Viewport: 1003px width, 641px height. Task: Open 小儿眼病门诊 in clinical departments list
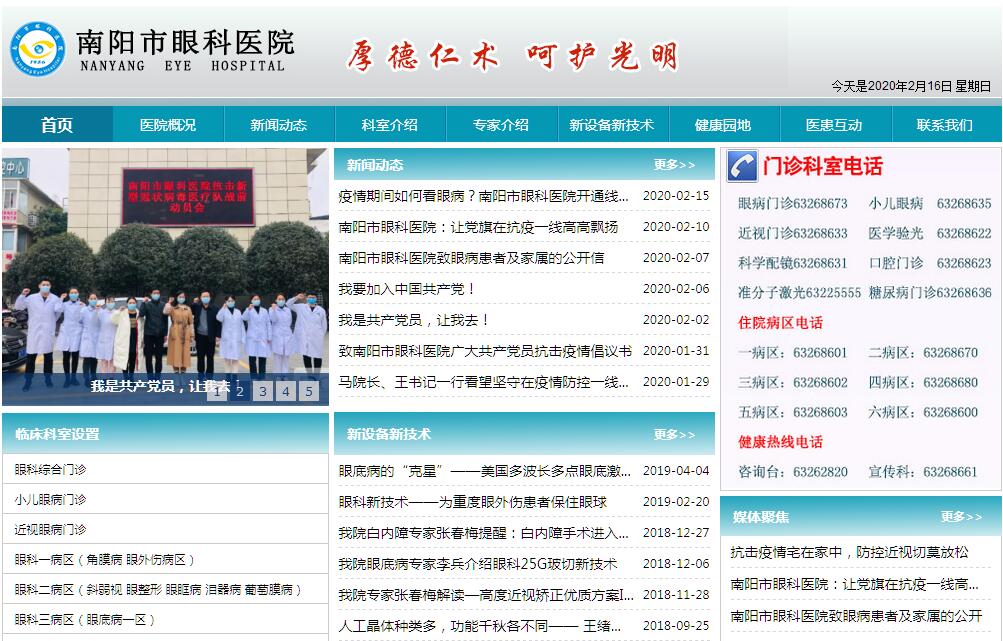51,500
